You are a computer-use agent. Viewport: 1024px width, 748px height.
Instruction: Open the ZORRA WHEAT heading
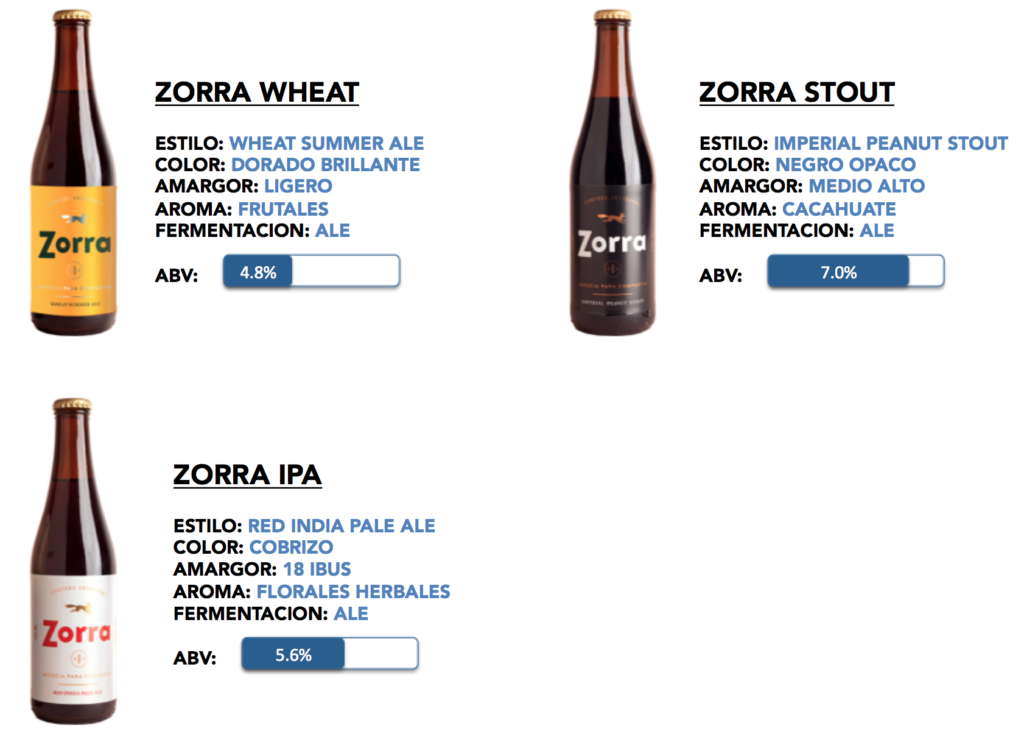[257, 92]
